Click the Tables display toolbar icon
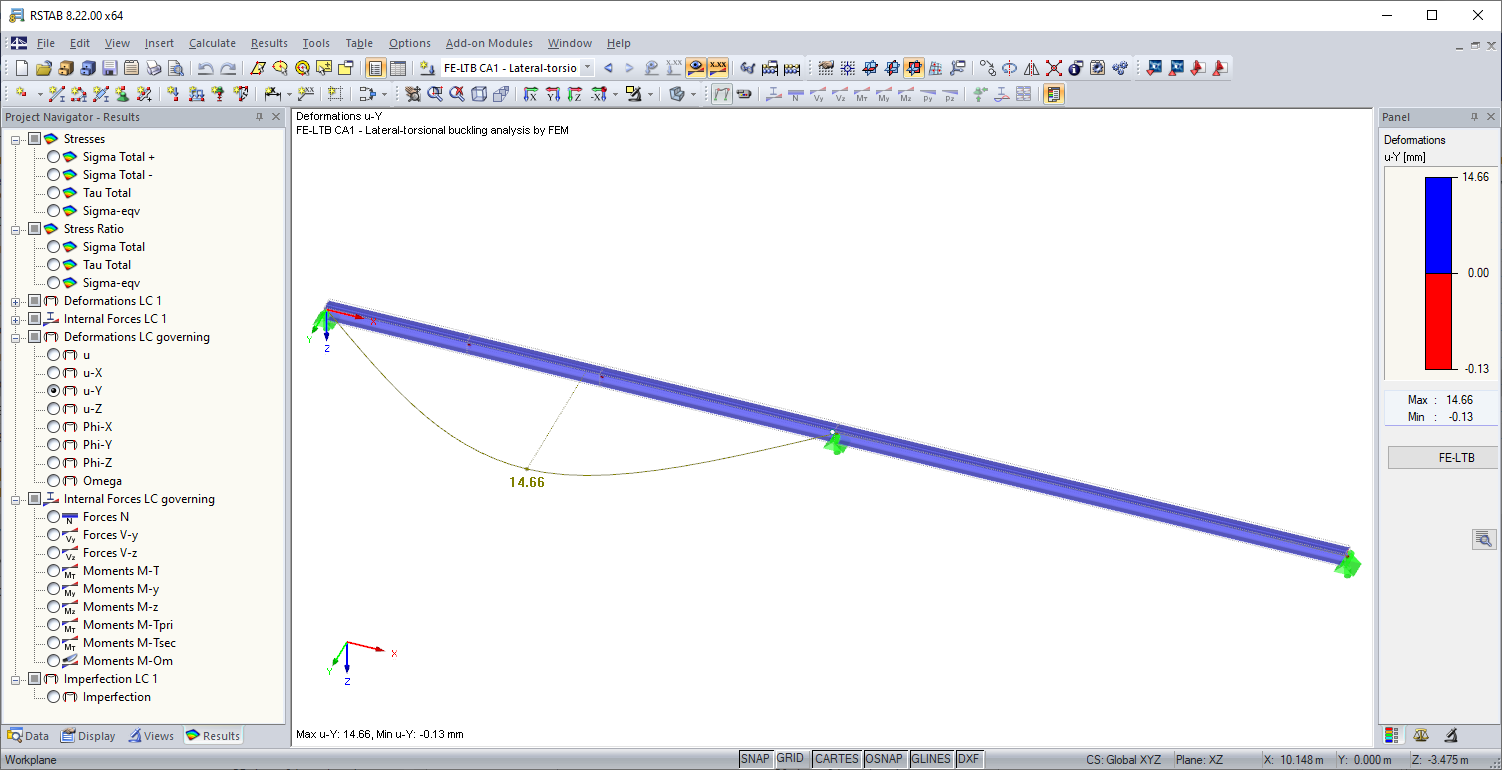 coord(396,67)
